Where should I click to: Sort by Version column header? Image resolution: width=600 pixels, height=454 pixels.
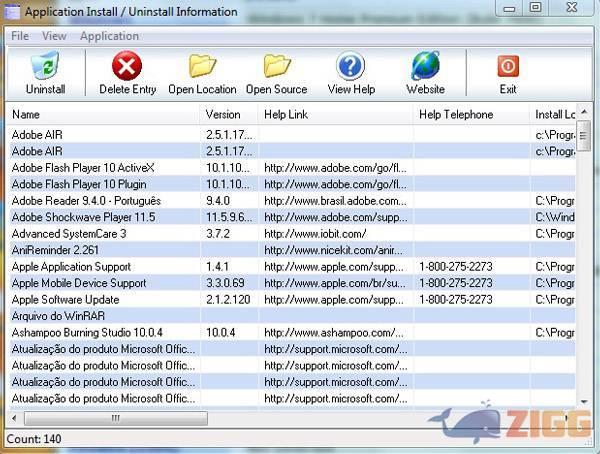point(227,115)
